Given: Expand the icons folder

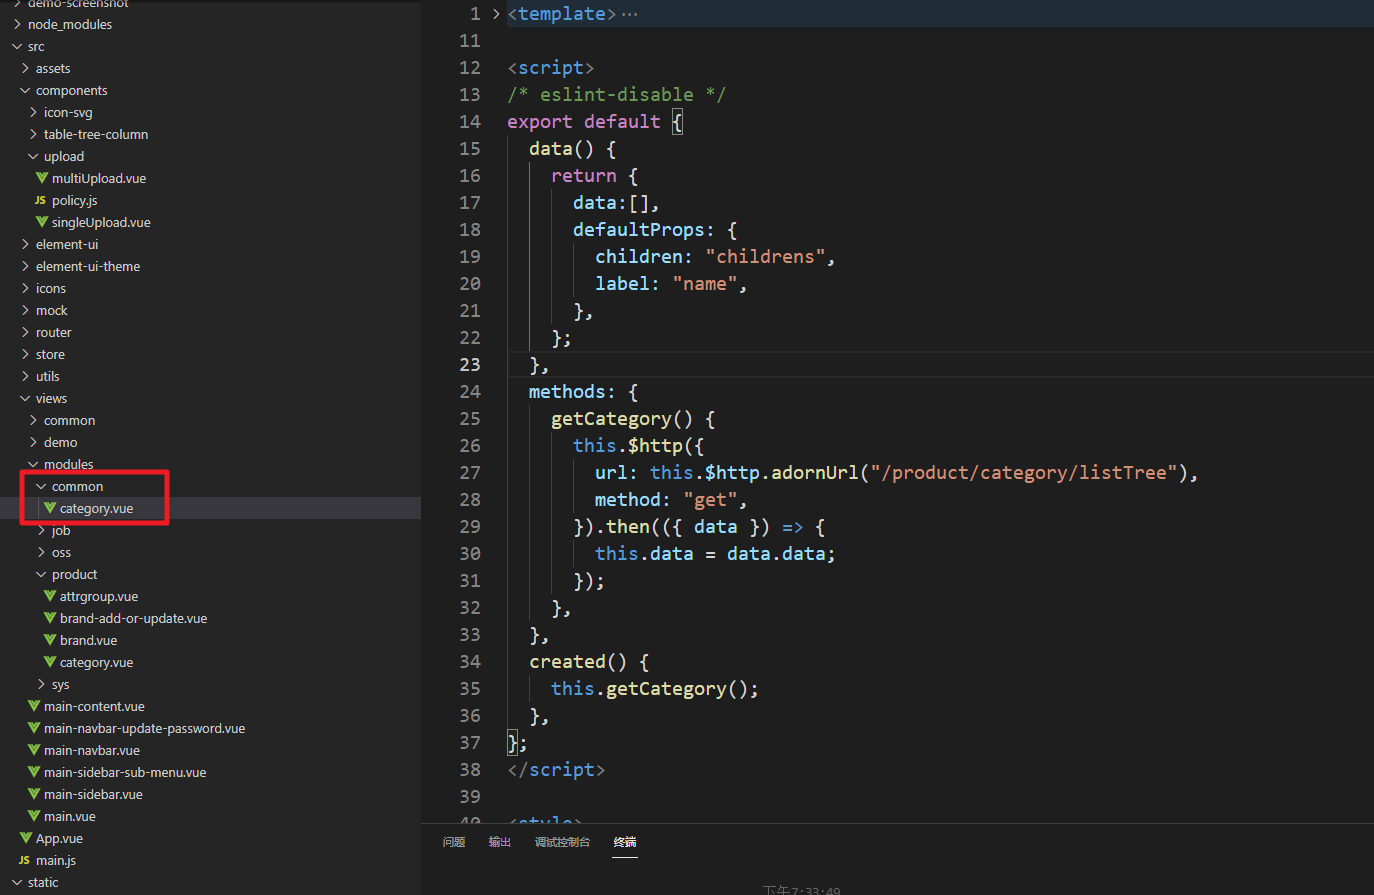Looking at the screenshot, I should 25,288.
